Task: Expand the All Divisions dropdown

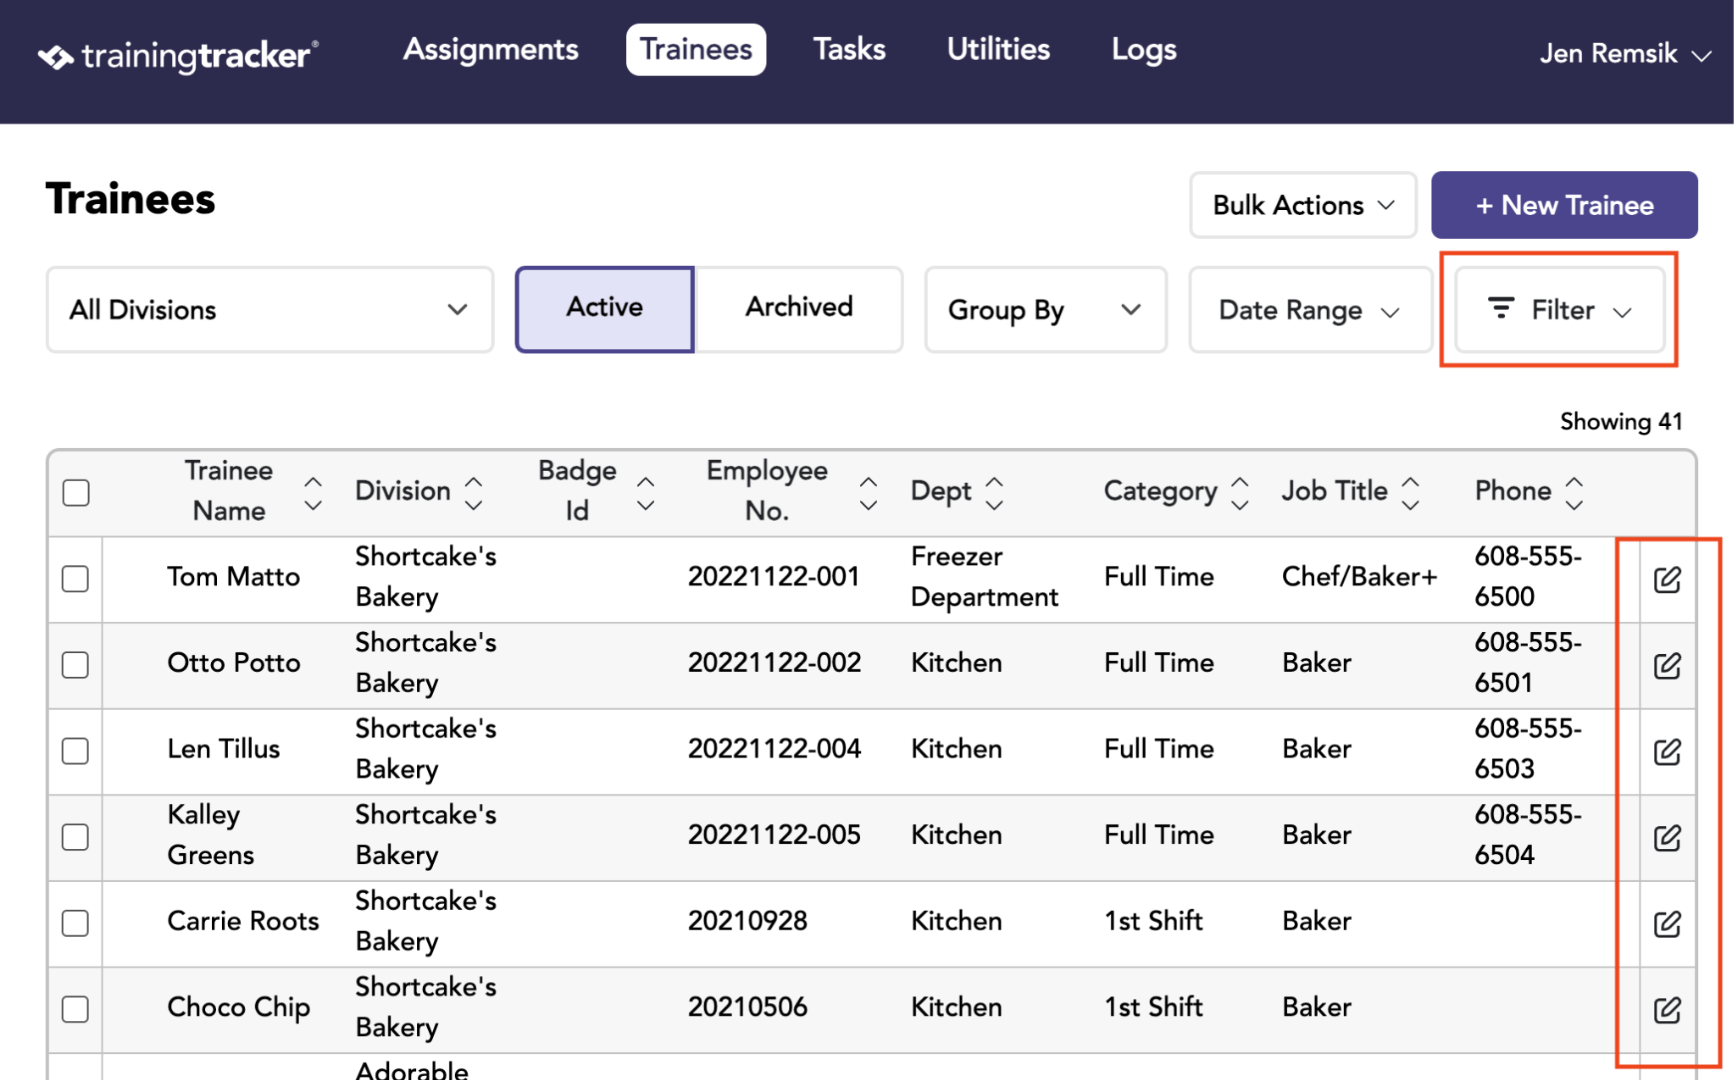Action: pyautogui.click(x=270, y=309)
